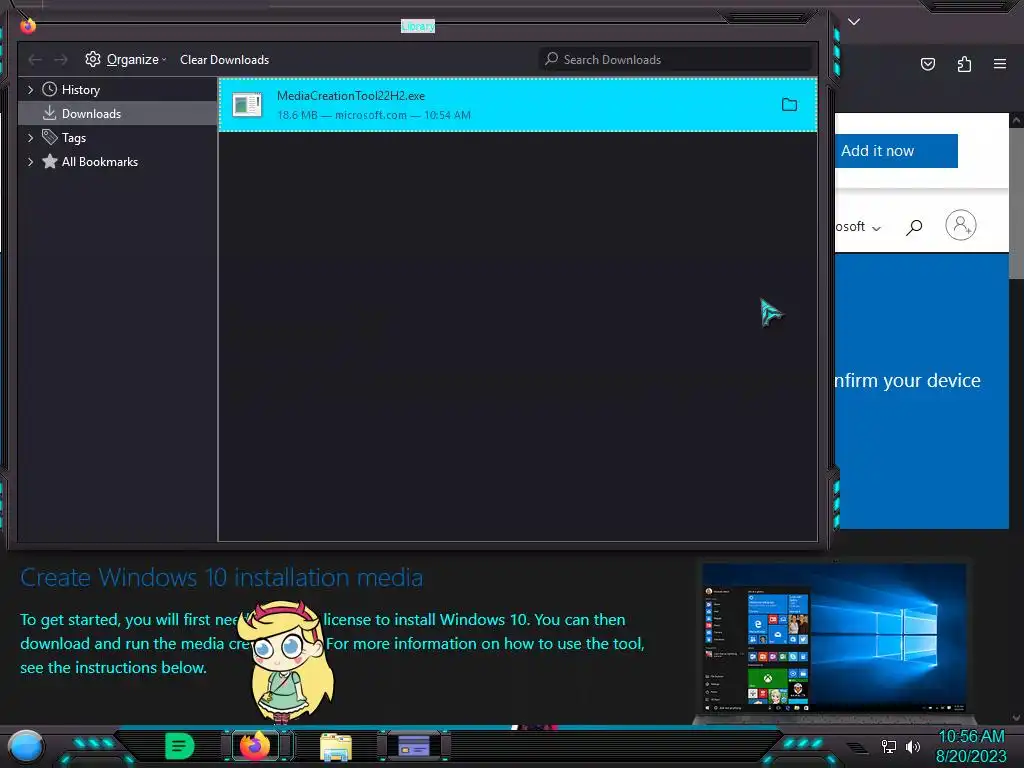
Task: Open Firefox Extensions puzzle icon
Action: click(x=964, y=64)
